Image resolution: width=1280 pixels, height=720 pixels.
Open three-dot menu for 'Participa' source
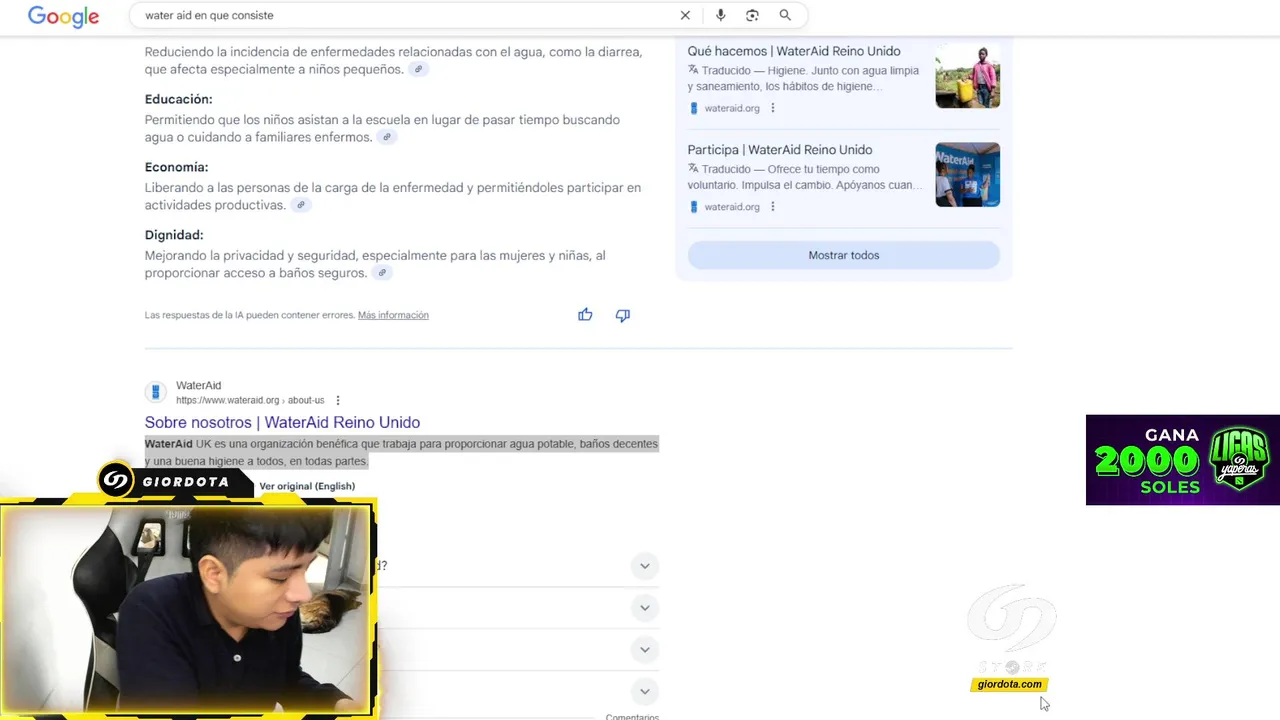[x=772, y=207]
